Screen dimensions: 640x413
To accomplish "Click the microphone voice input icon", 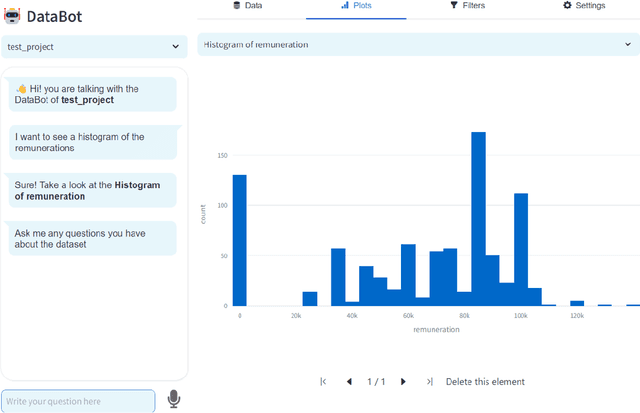I will click(174, 399).
